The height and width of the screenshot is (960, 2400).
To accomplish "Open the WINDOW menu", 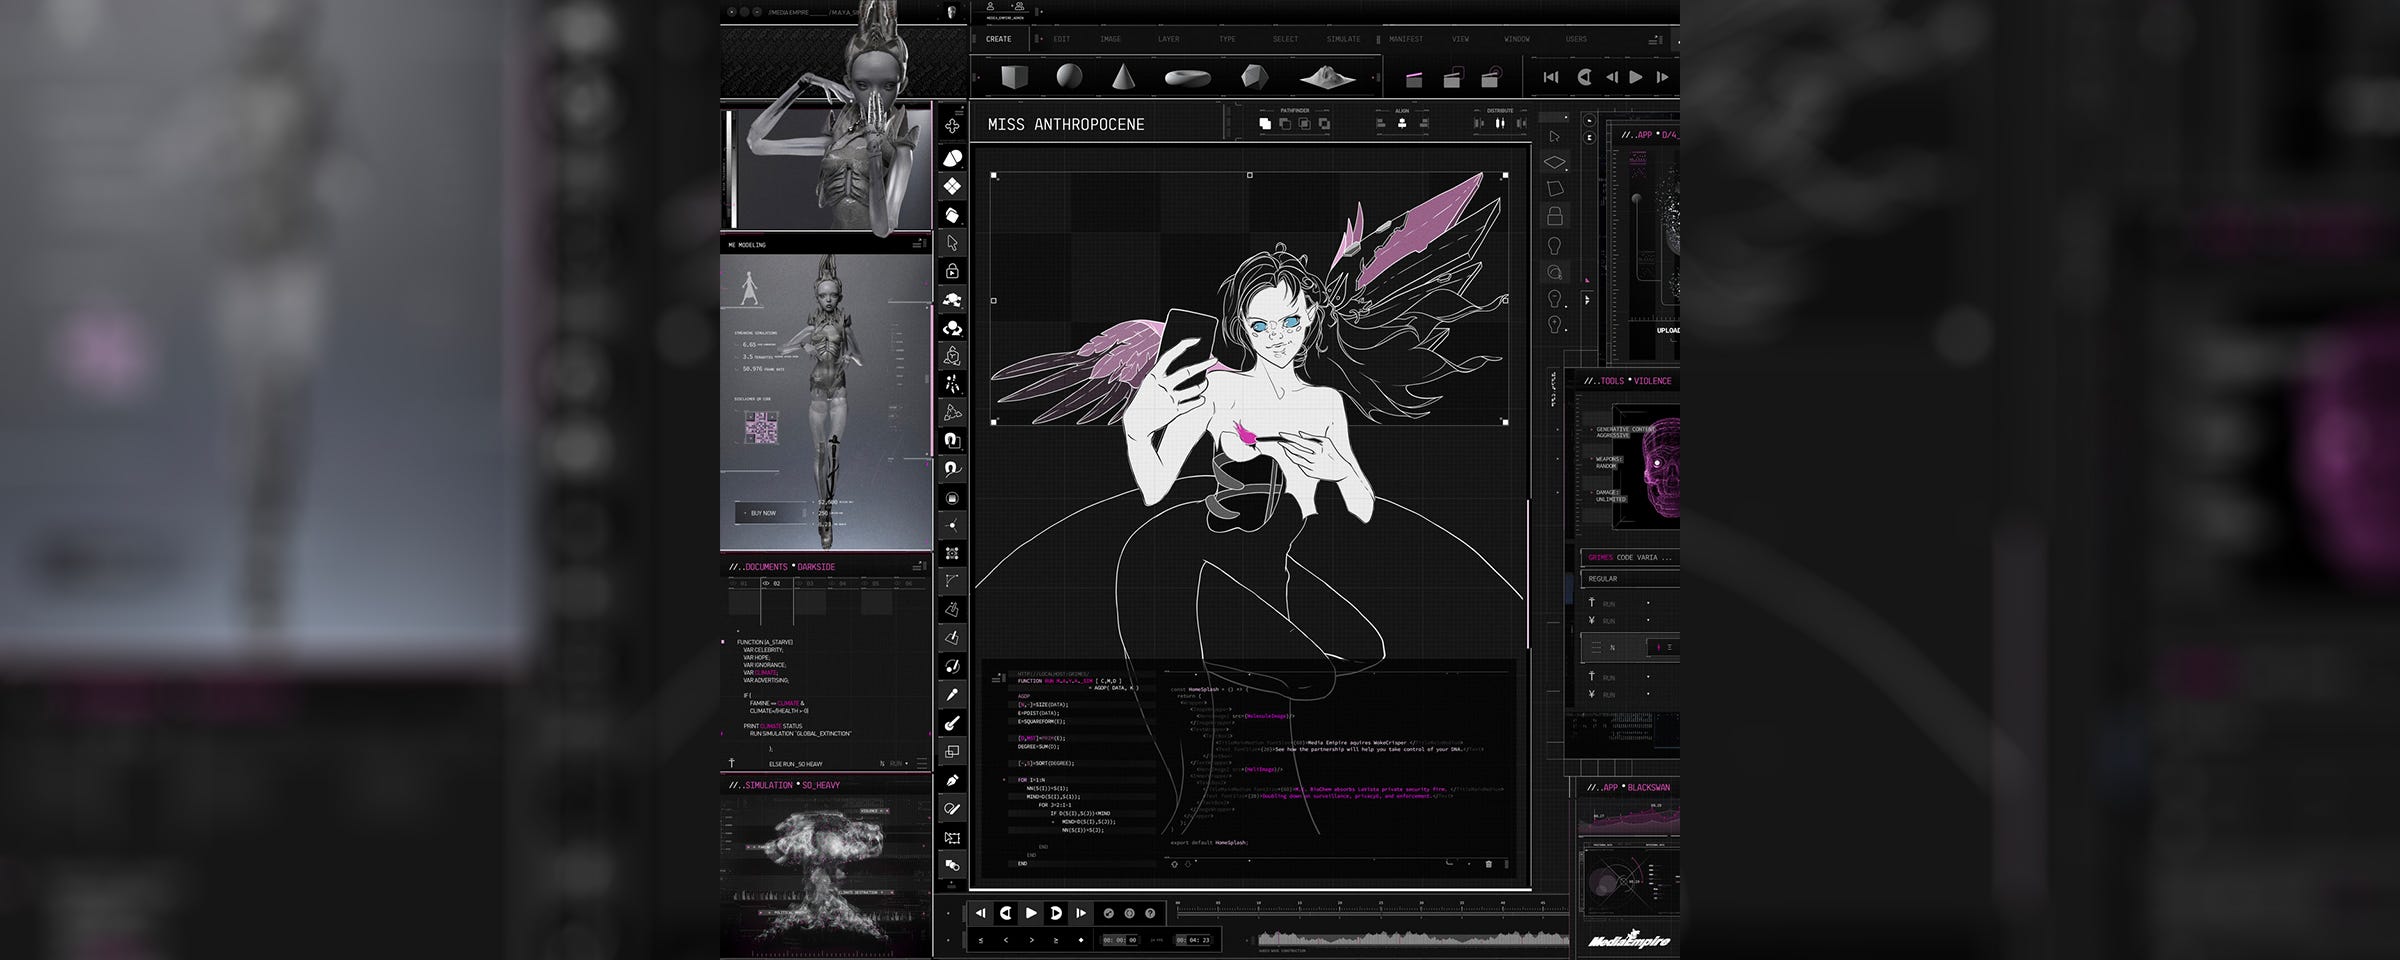I will [x=1517, y=39].
